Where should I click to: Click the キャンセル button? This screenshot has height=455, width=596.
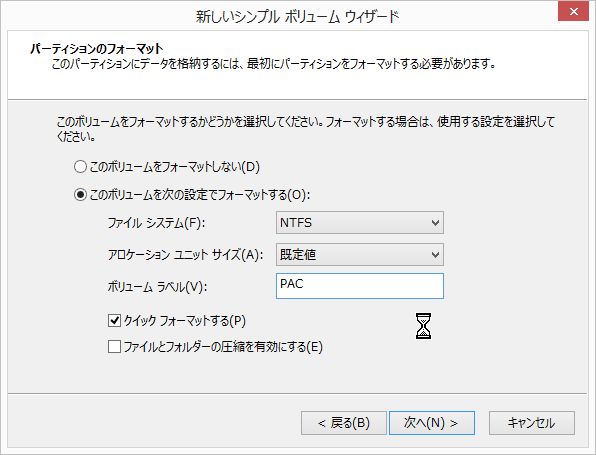coord(532,423)
